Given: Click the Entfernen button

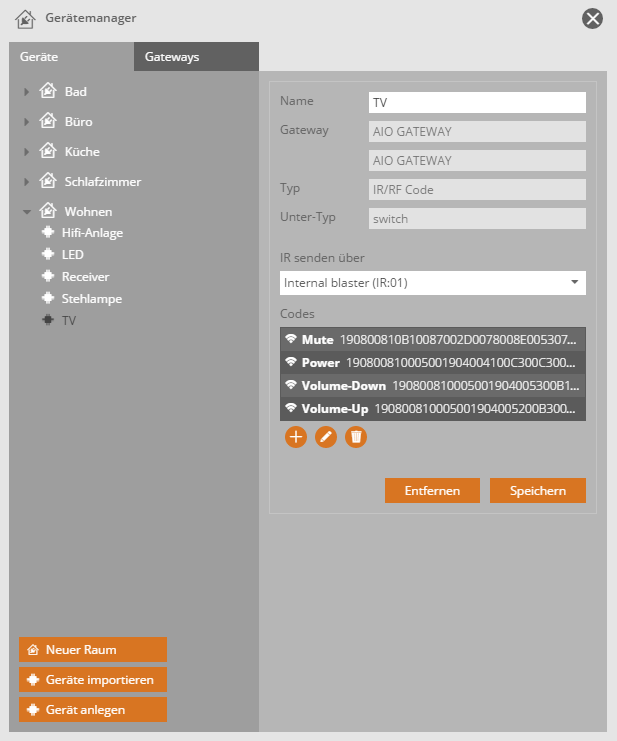Looking at the screenshot, I should point(432,491).
